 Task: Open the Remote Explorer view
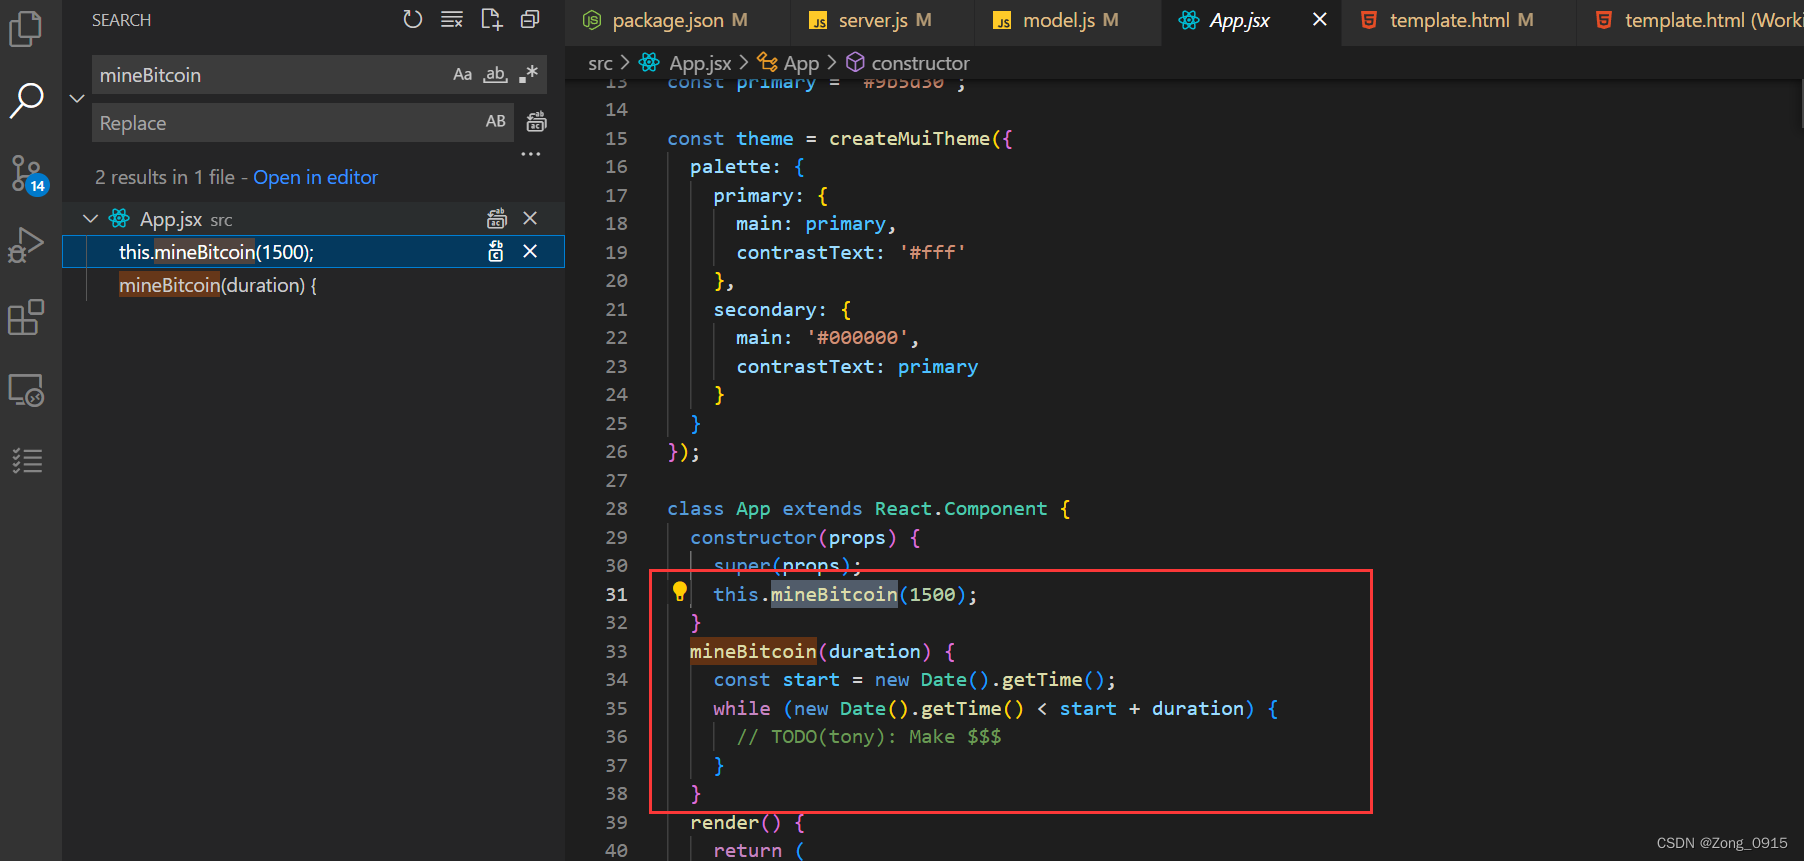pyautogui.click(x=26, y=390)
